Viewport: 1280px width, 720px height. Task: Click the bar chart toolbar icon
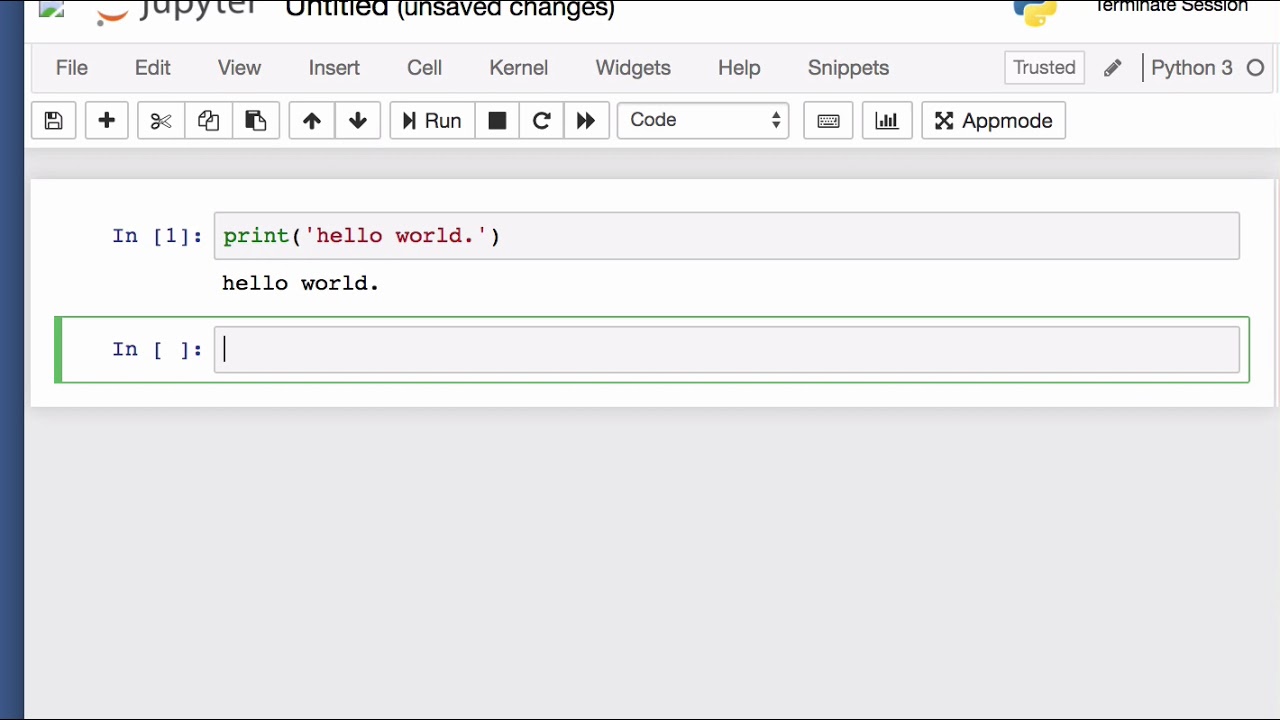click(887, 121)
